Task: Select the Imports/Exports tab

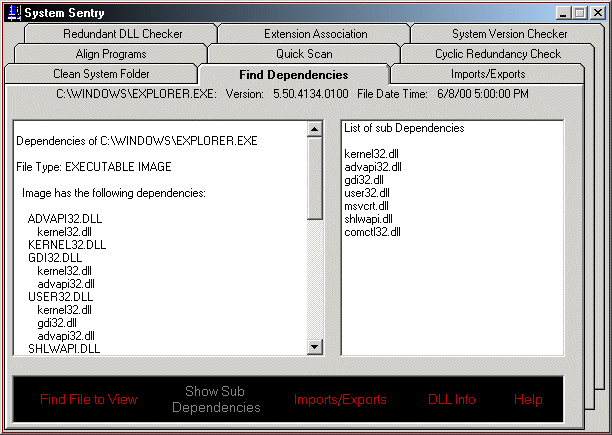Action: tap(485, 75)
